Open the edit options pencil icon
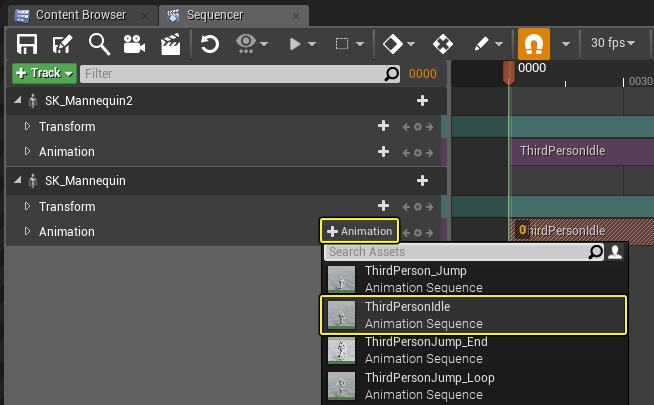This screenshot has height=405, width=654. point(481,43)
